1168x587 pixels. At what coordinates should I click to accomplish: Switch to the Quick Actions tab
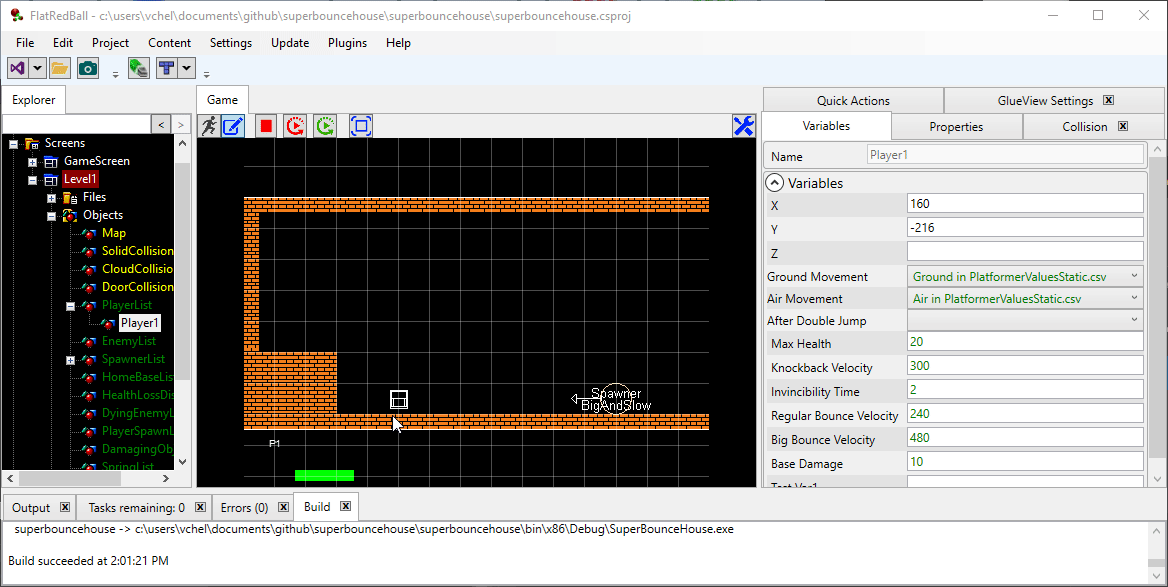pos(853,101)
